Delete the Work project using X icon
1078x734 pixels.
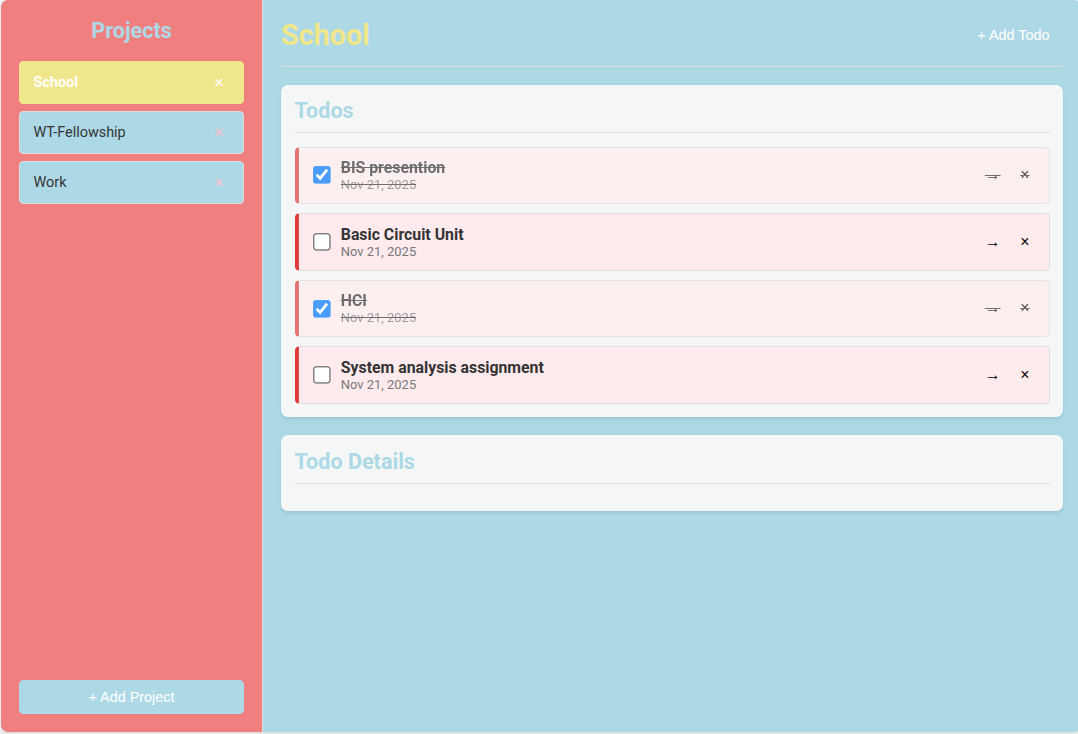[x=219, y=183]
